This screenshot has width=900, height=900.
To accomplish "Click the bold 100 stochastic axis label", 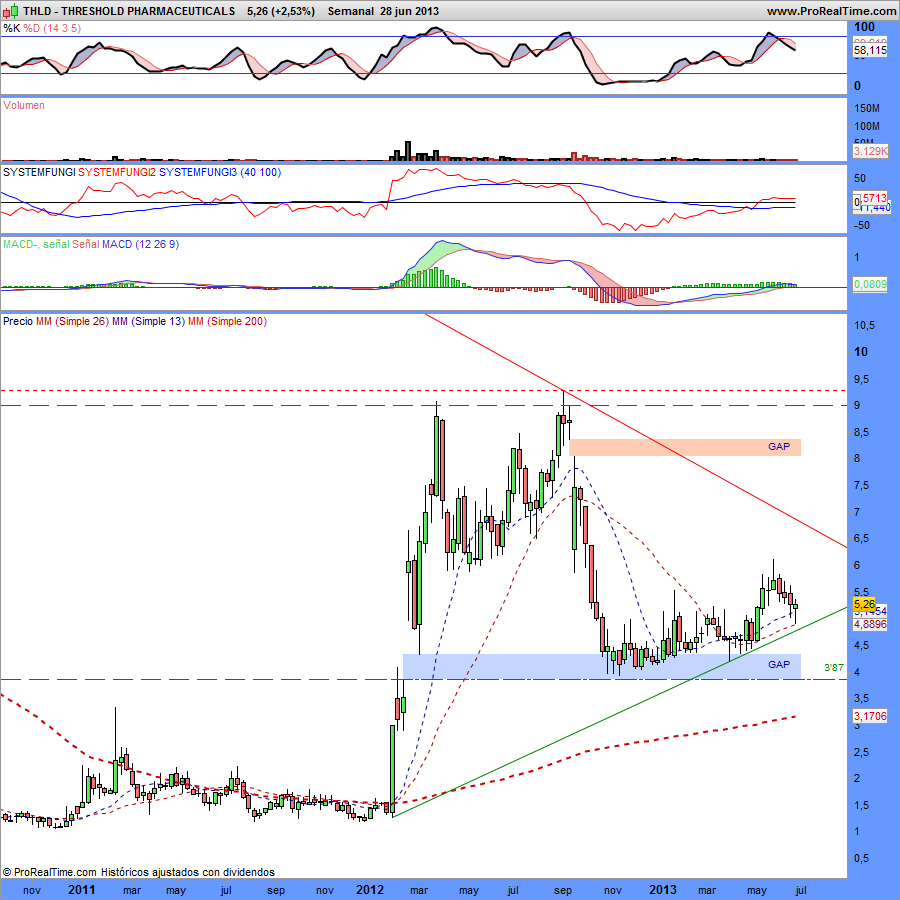I will (x=864, y=26).
